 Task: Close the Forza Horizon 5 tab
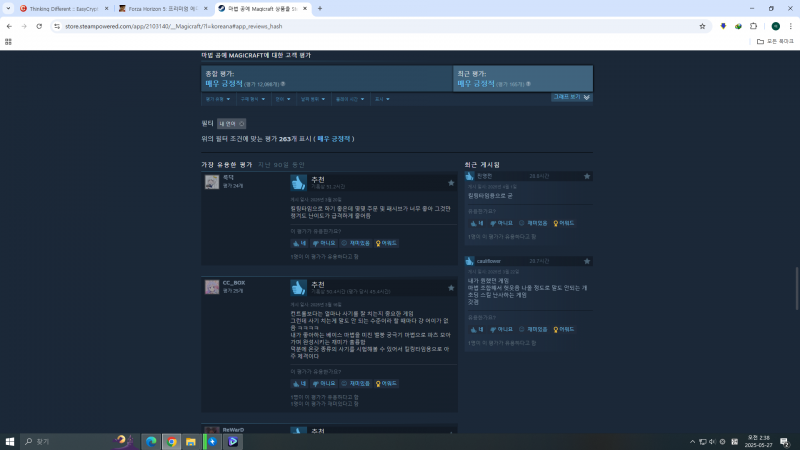[x=206, y=9]
